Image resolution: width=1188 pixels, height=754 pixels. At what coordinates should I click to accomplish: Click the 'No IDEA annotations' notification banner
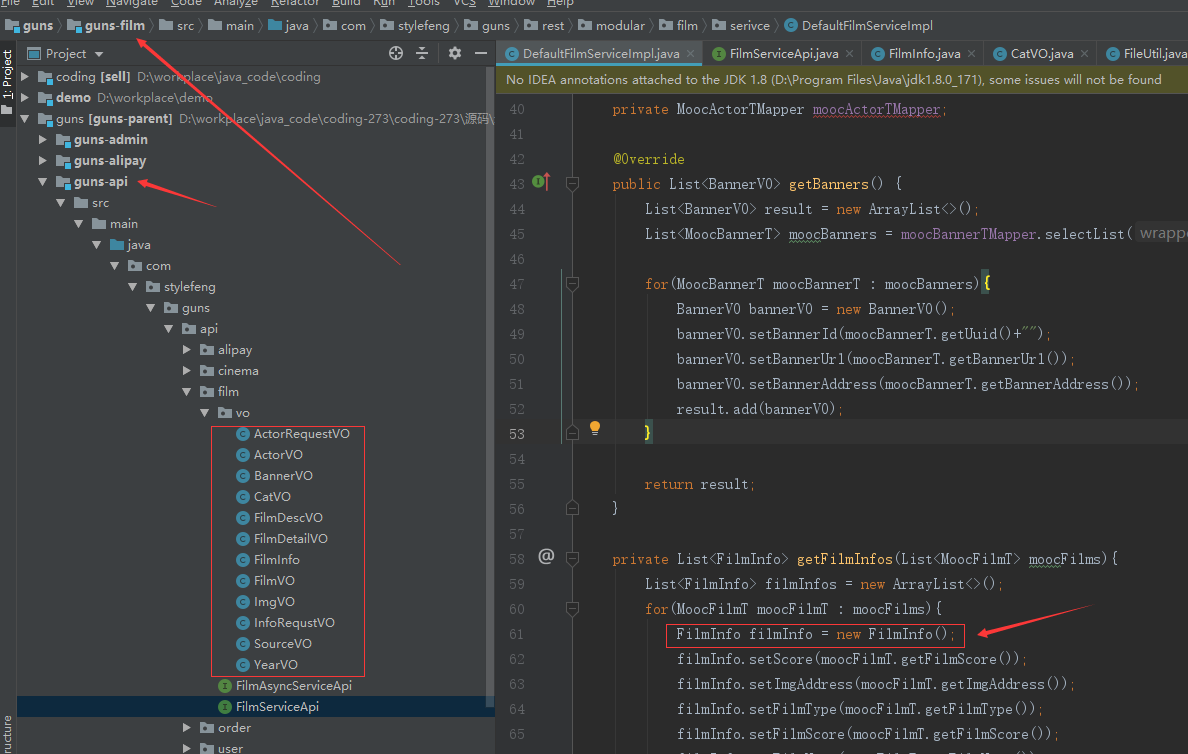point(842,80)
